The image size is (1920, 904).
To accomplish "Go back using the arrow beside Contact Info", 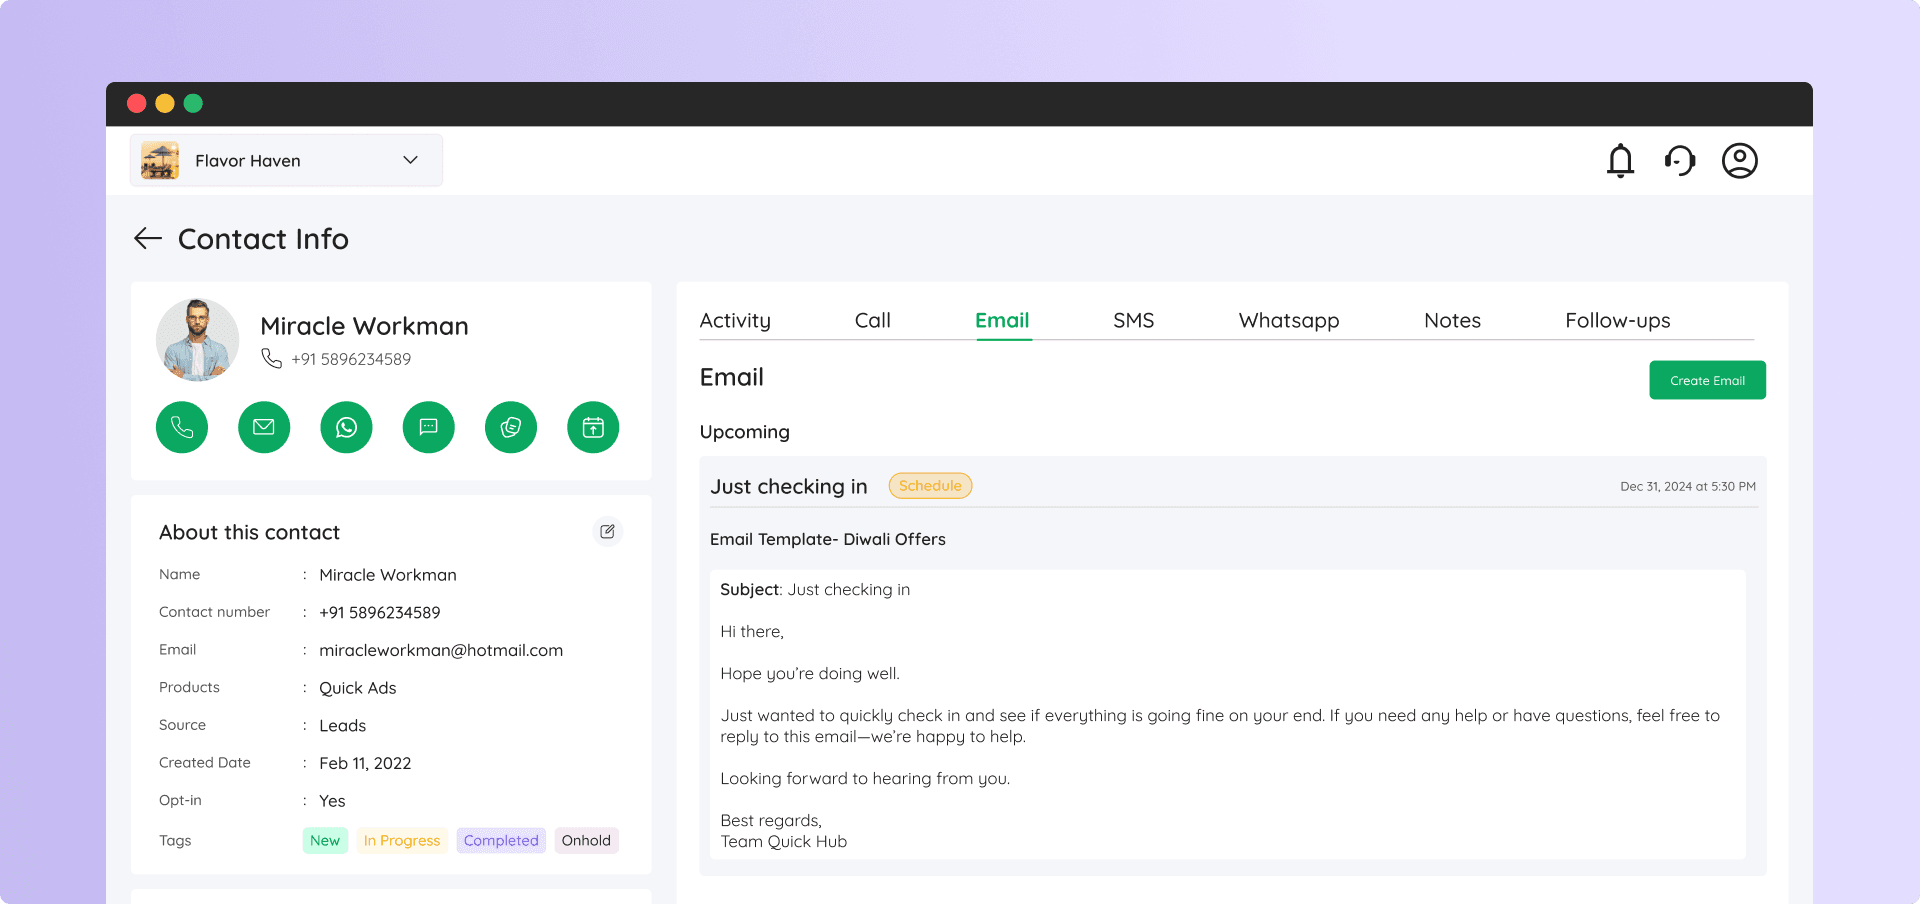I will pos(148,239).
